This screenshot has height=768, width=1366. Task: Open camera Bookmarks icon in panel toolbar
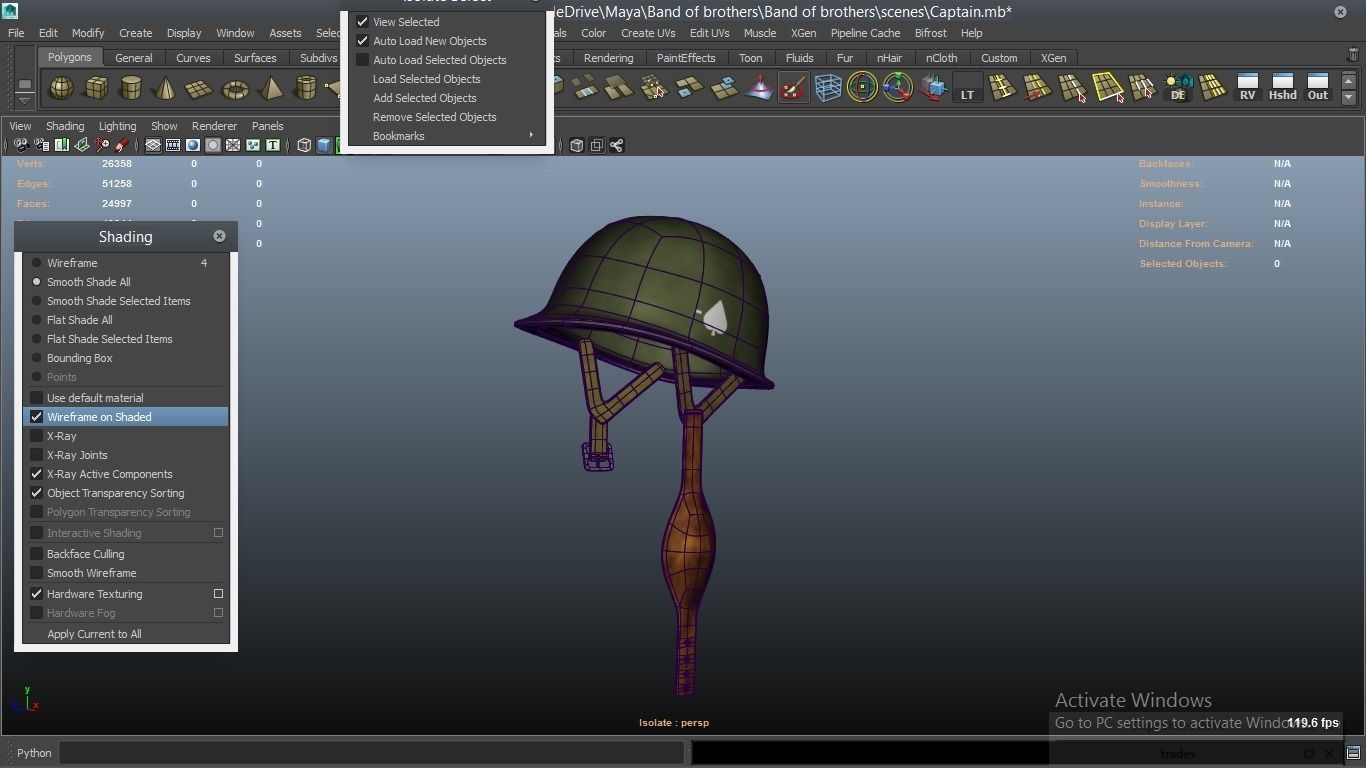click(62, 145)
